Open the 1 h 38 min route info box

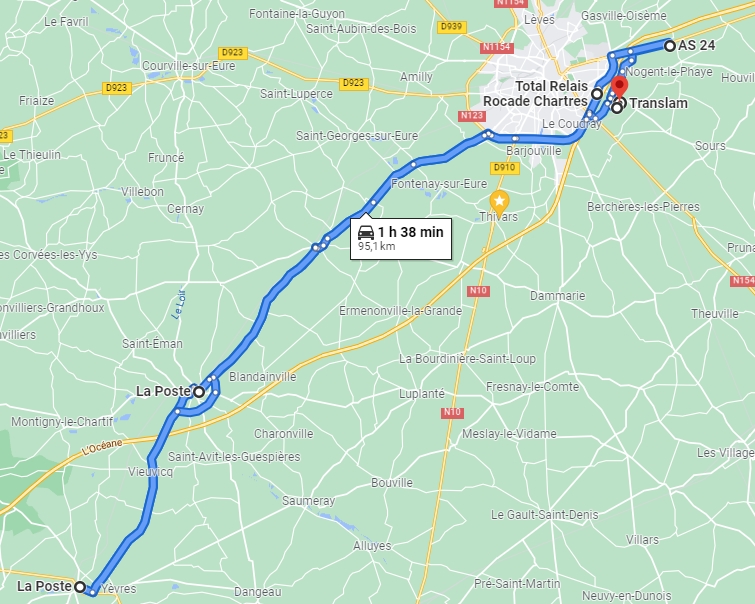tap(401, 238)
